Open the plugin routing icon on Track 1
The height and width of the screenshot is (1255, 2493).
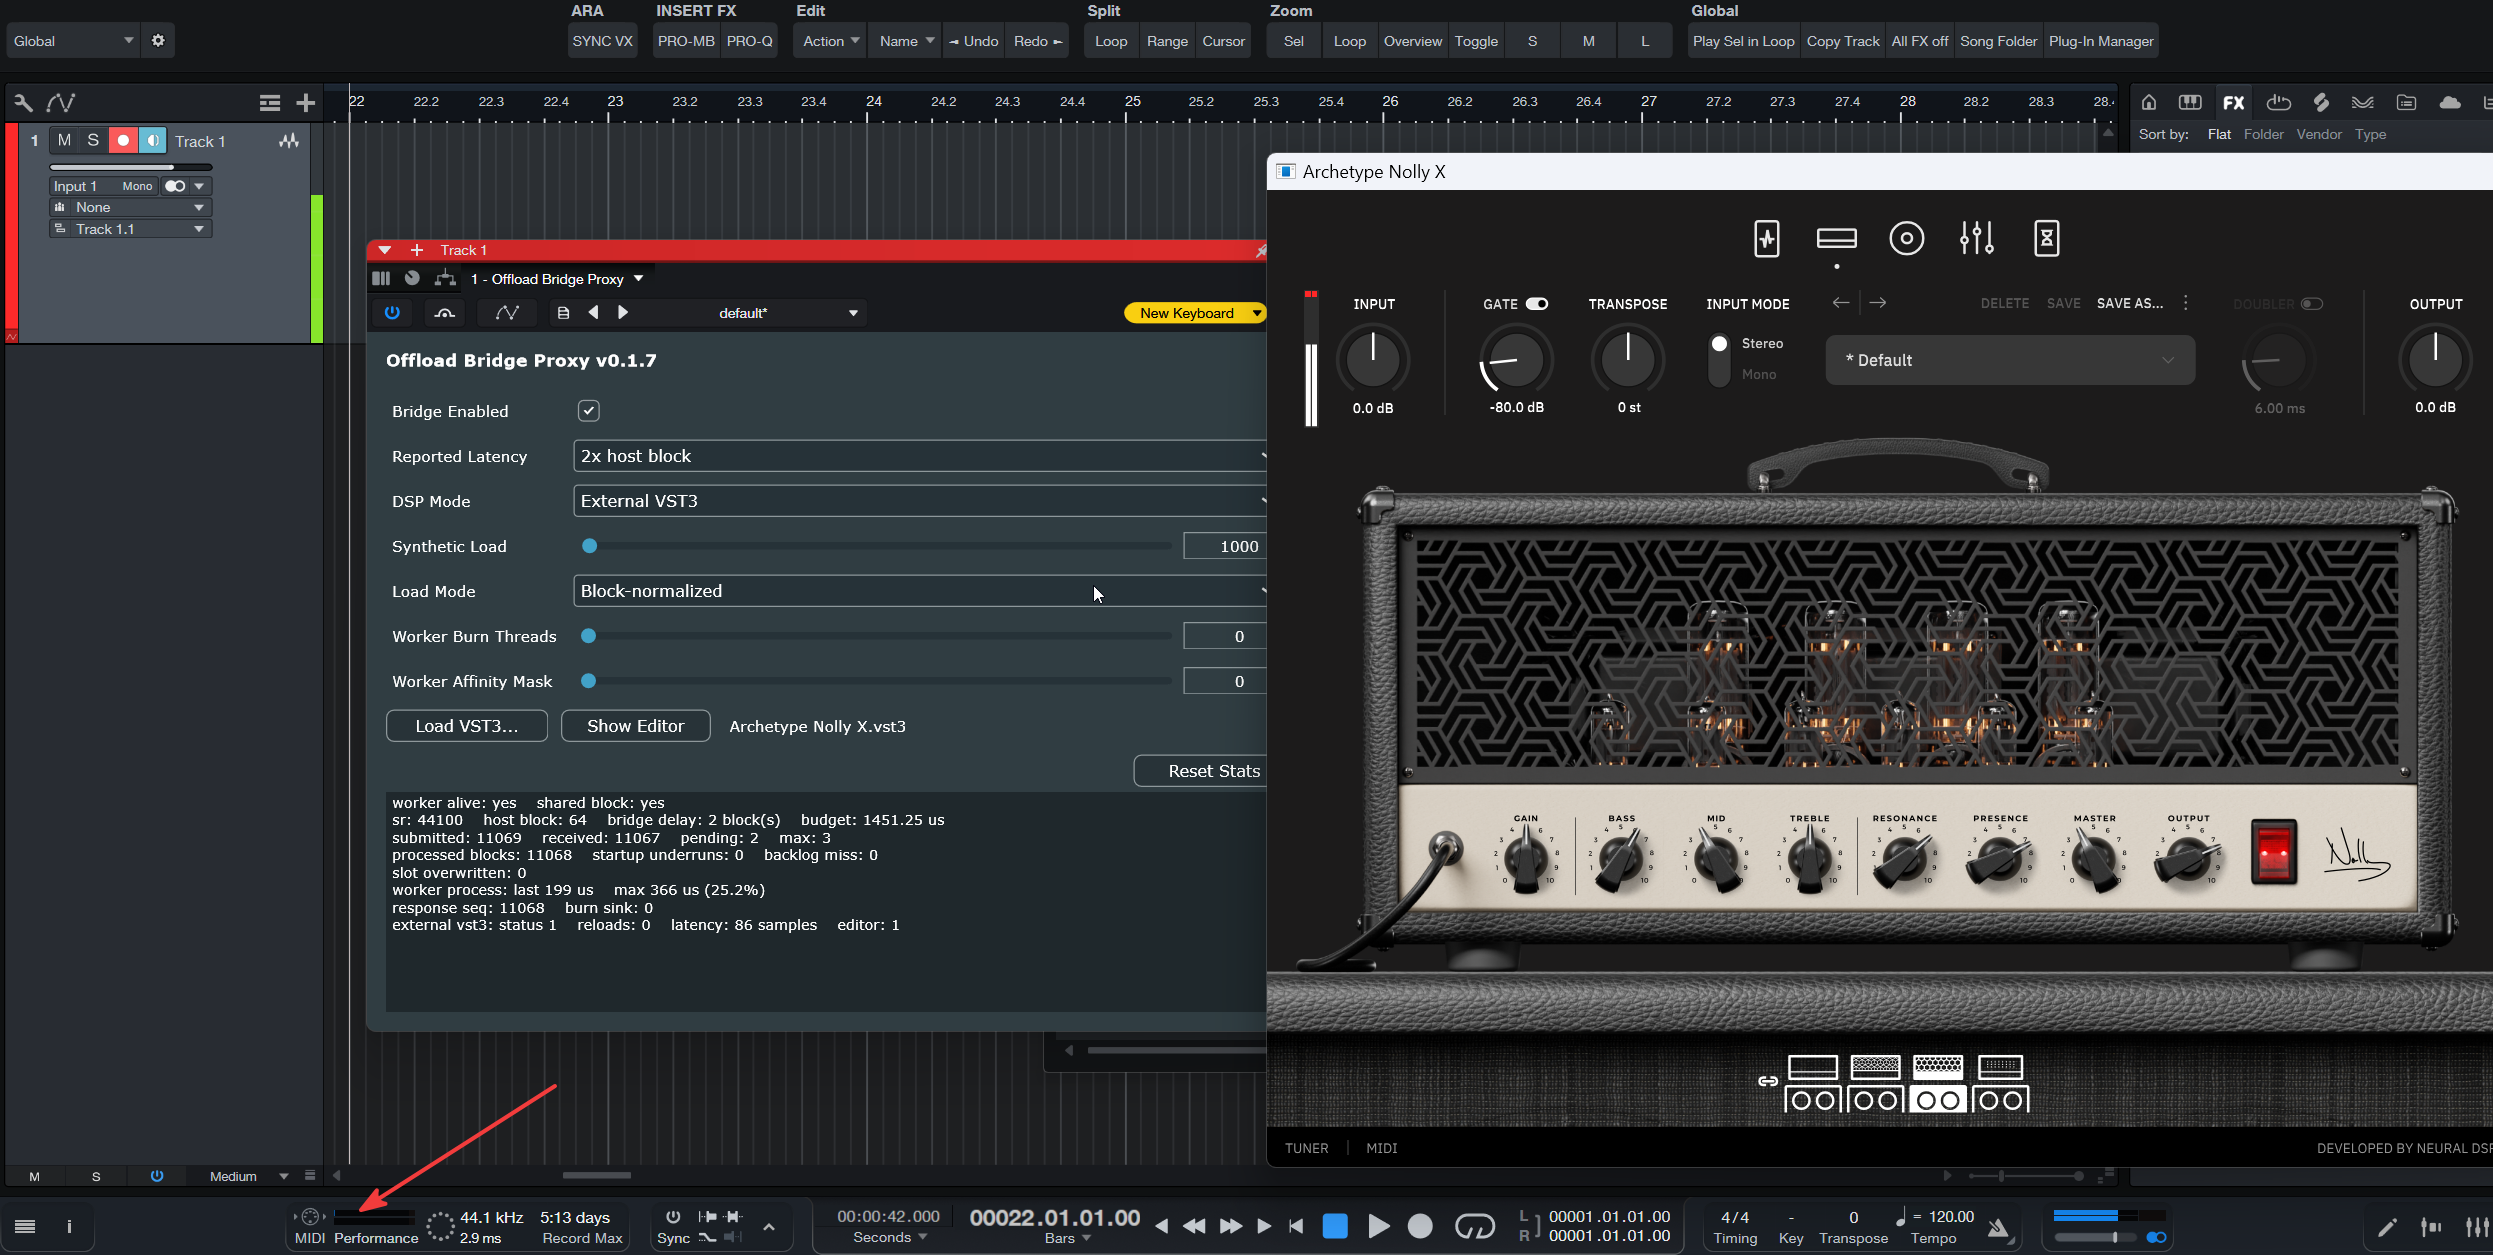(445, 279)
